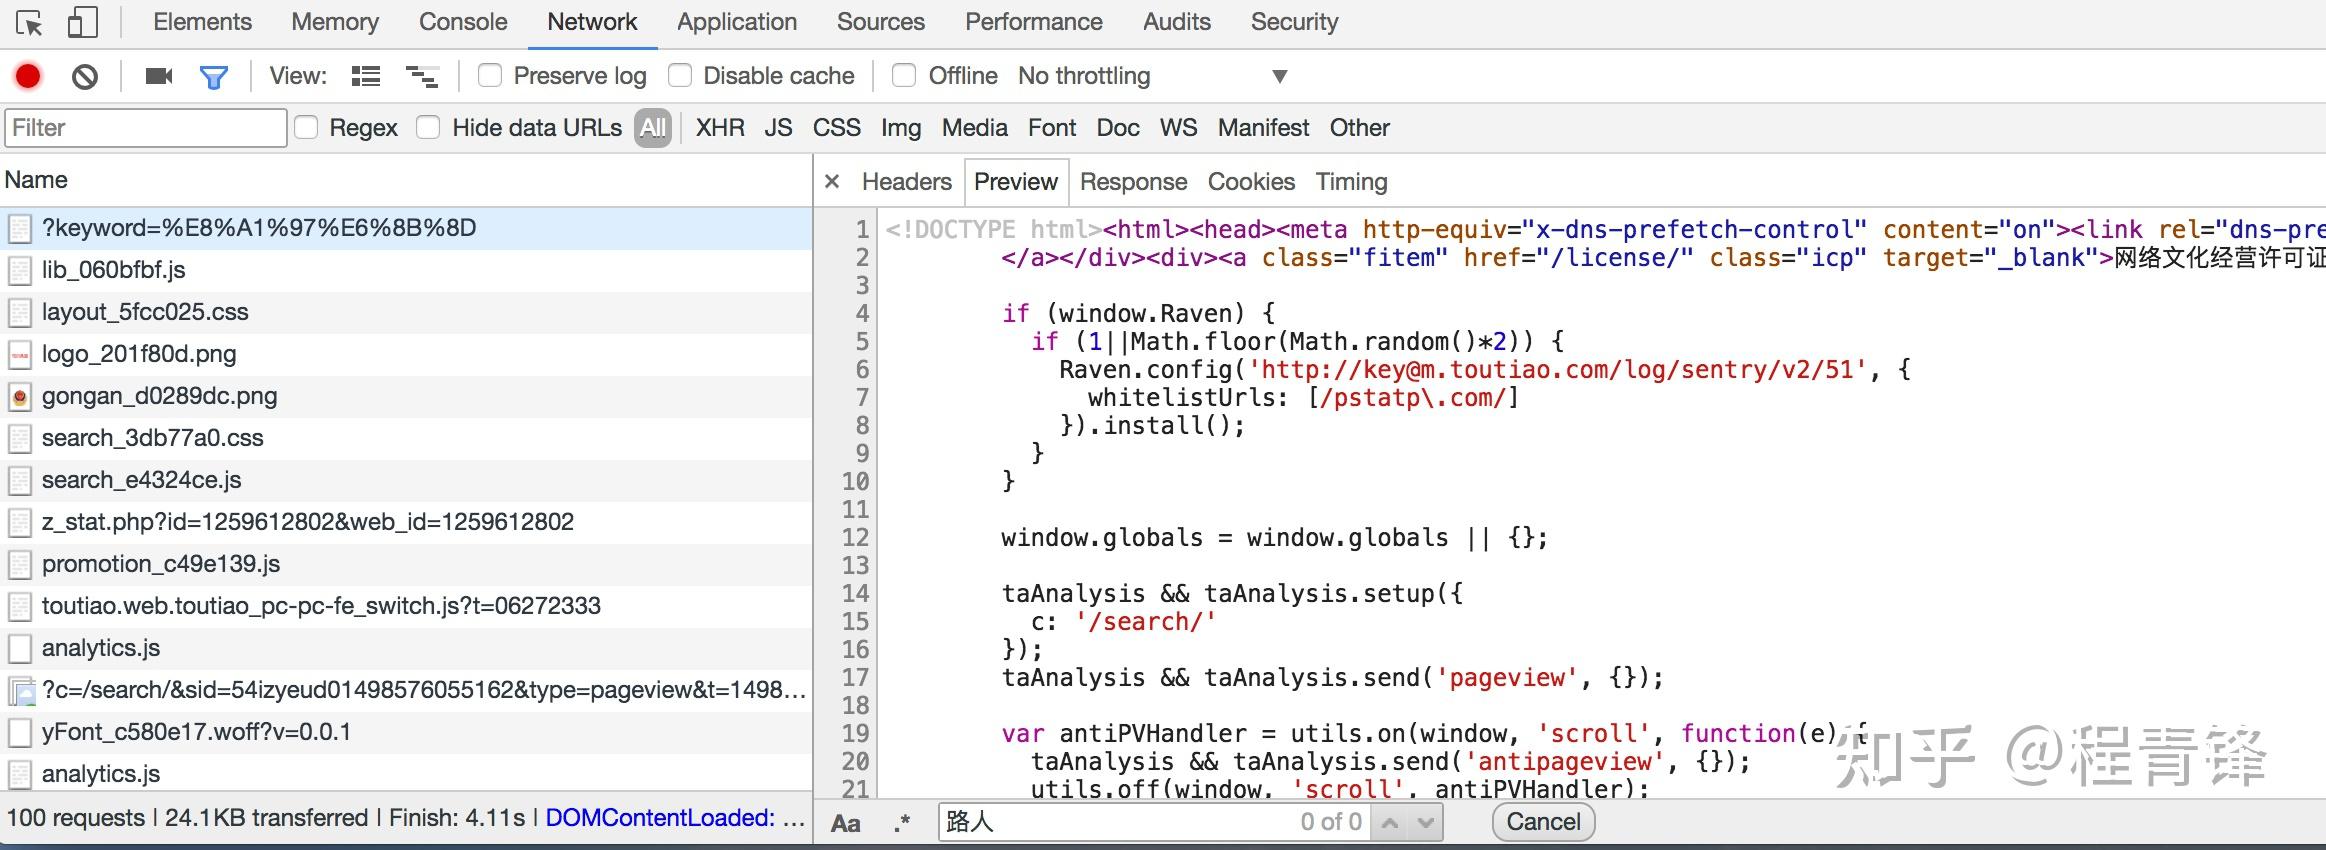2326x850 pixels.
Task: Open the Headers tab of the request
Action: coord(906,182)
